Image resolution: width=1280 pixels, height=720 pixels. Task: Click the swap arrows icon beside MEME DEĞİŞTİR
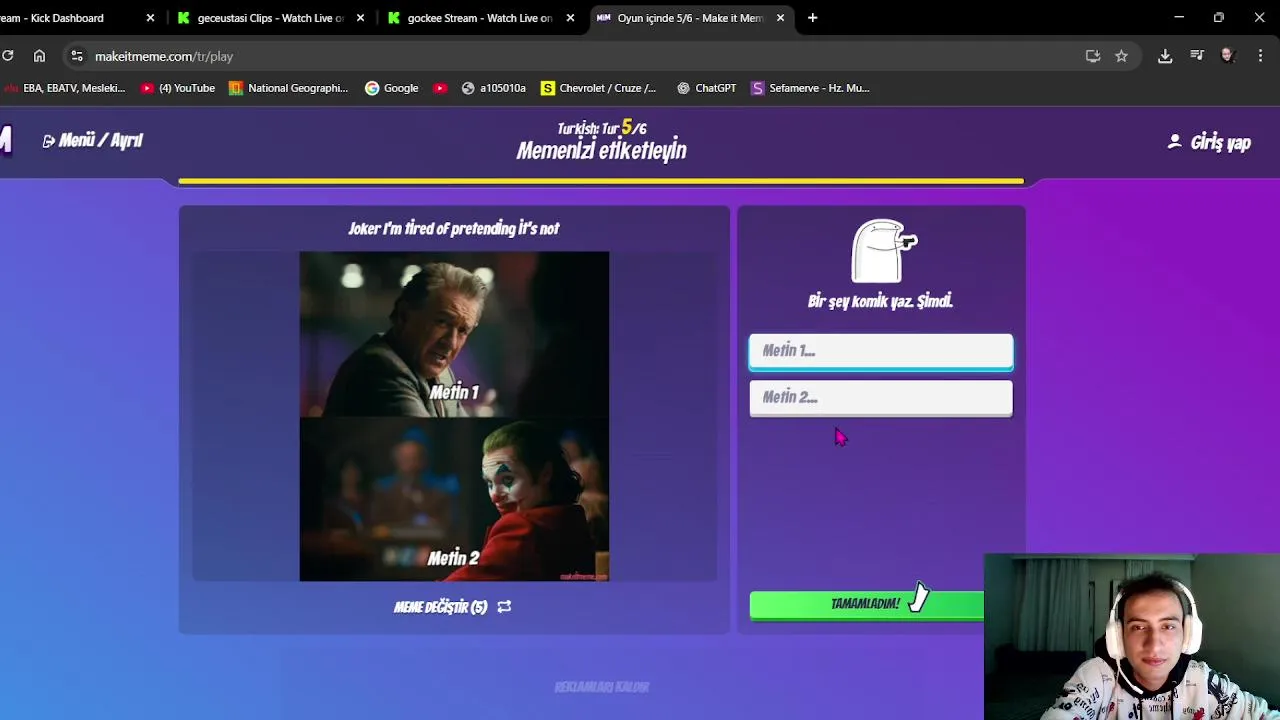coord(504,607)
